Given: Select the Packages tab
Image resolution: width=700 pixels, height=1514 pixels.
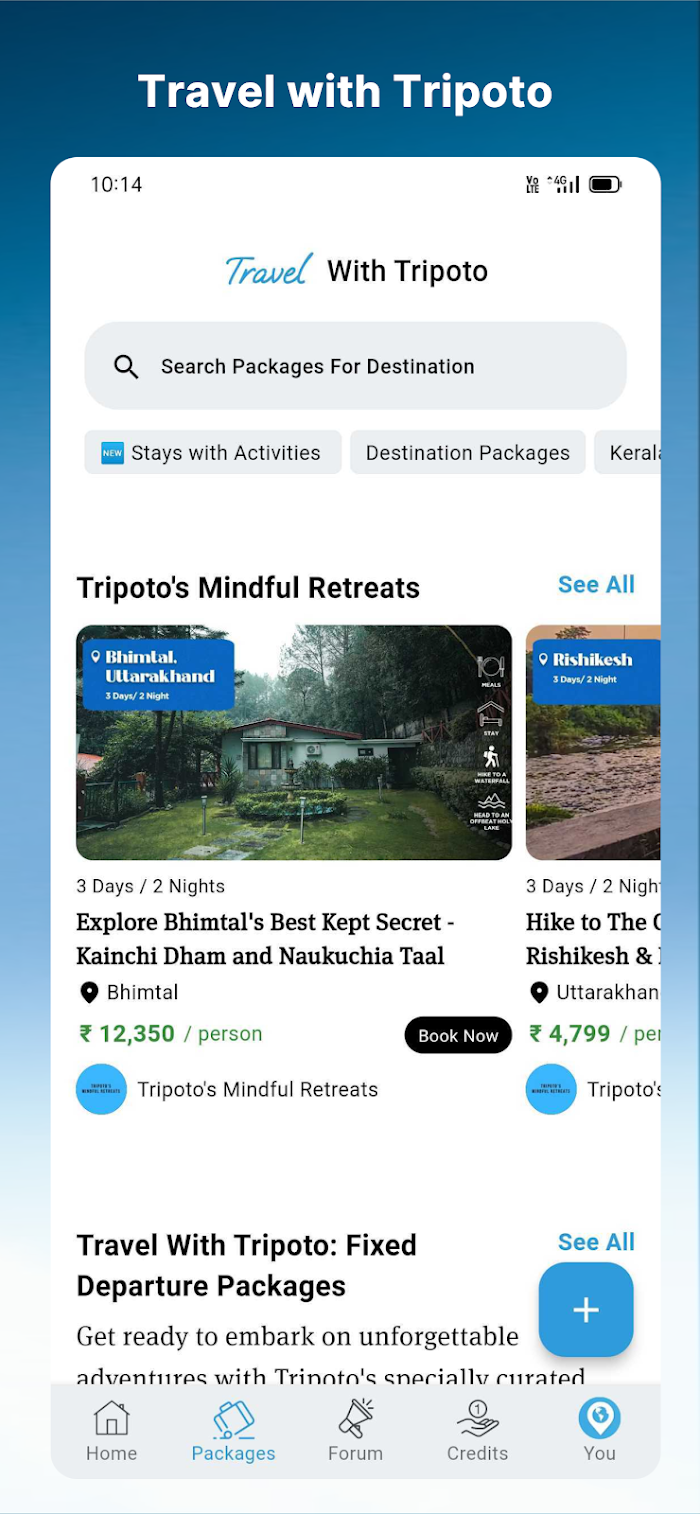Looking at the screenshot, I should (x=233, y=1431).
